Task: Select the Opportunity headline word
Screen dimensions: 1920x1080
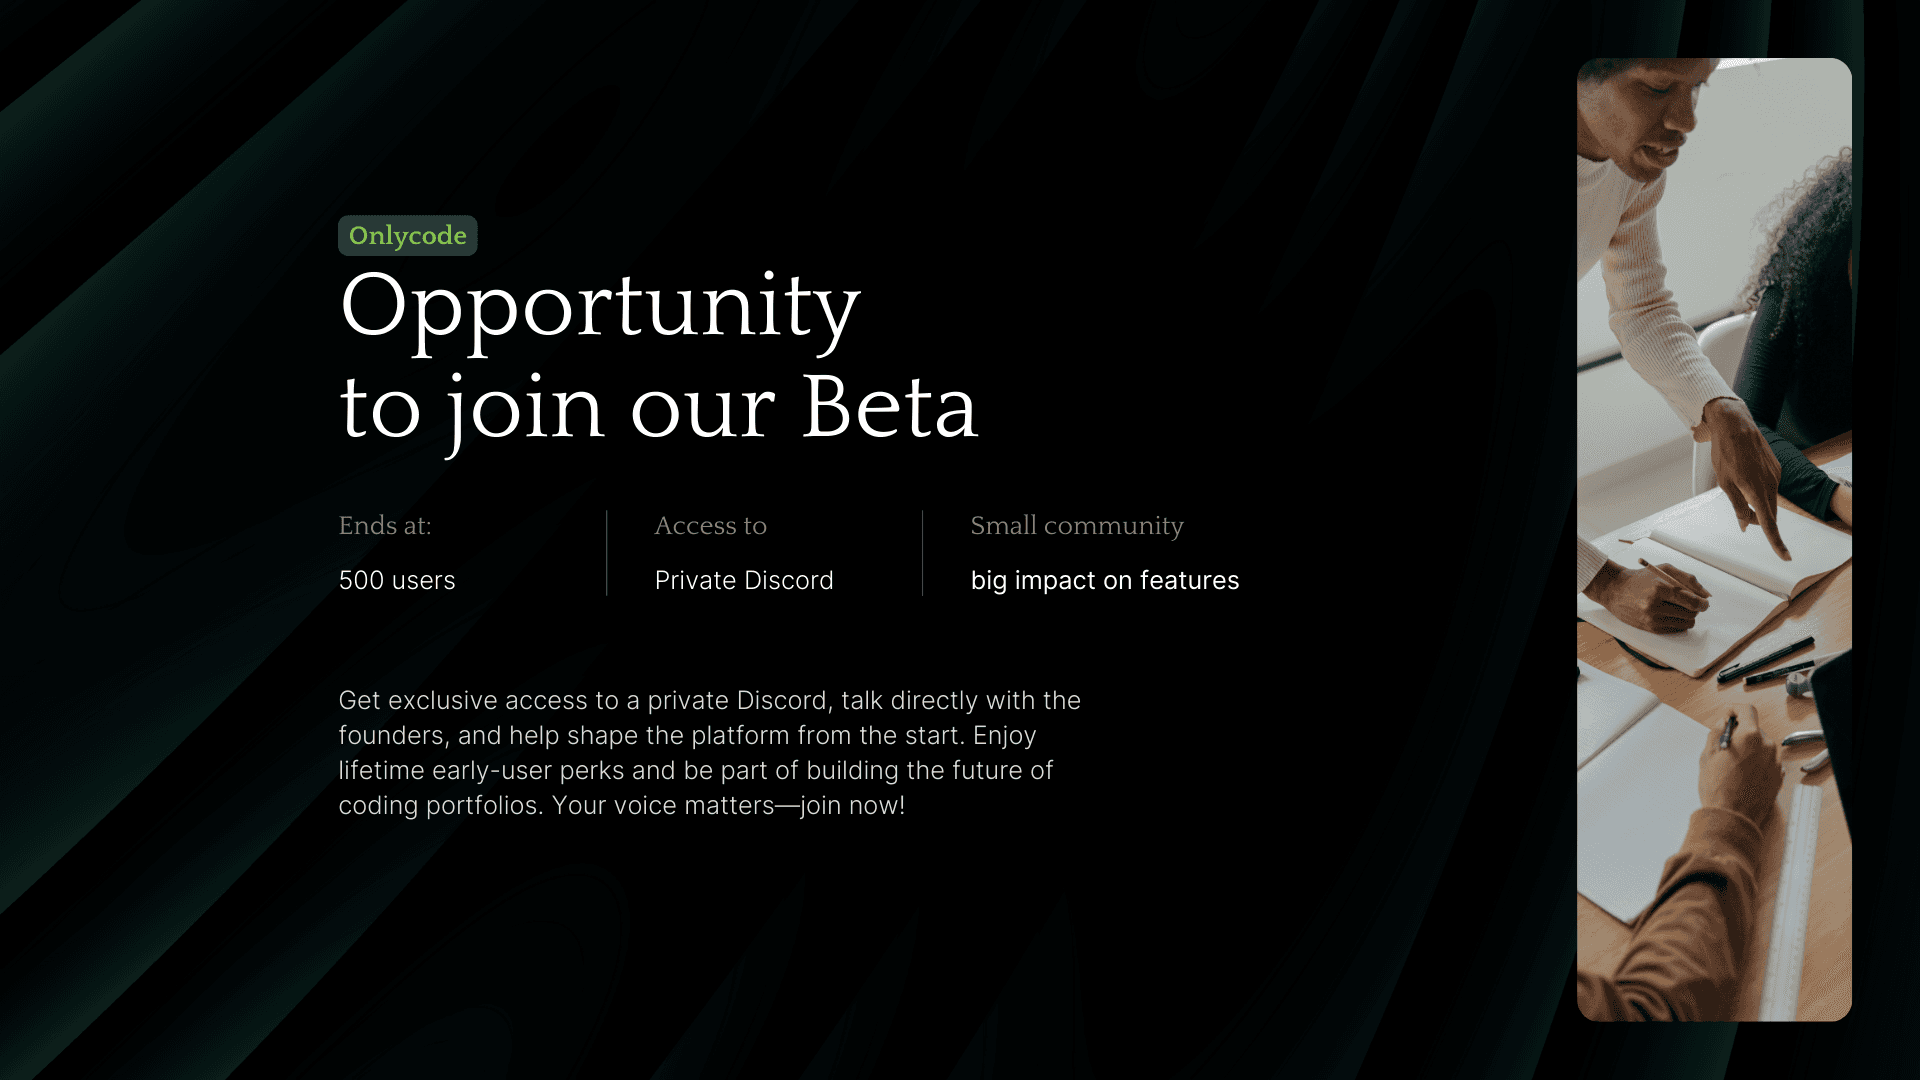Action: (600, 309)
